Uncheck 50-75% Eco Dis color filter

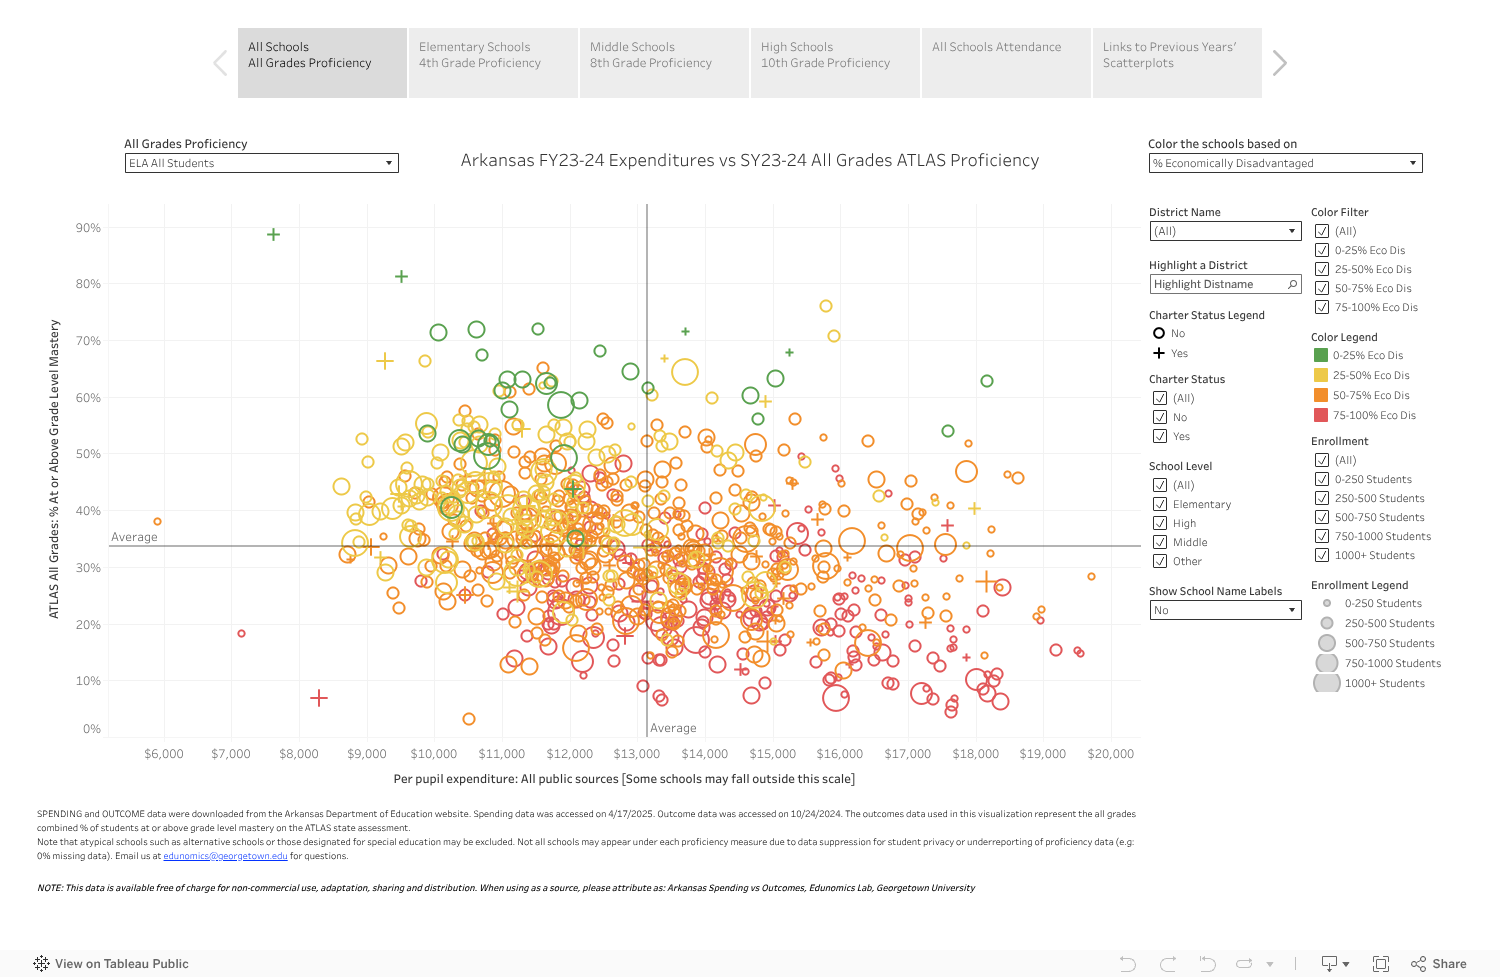coord(1322,288)
